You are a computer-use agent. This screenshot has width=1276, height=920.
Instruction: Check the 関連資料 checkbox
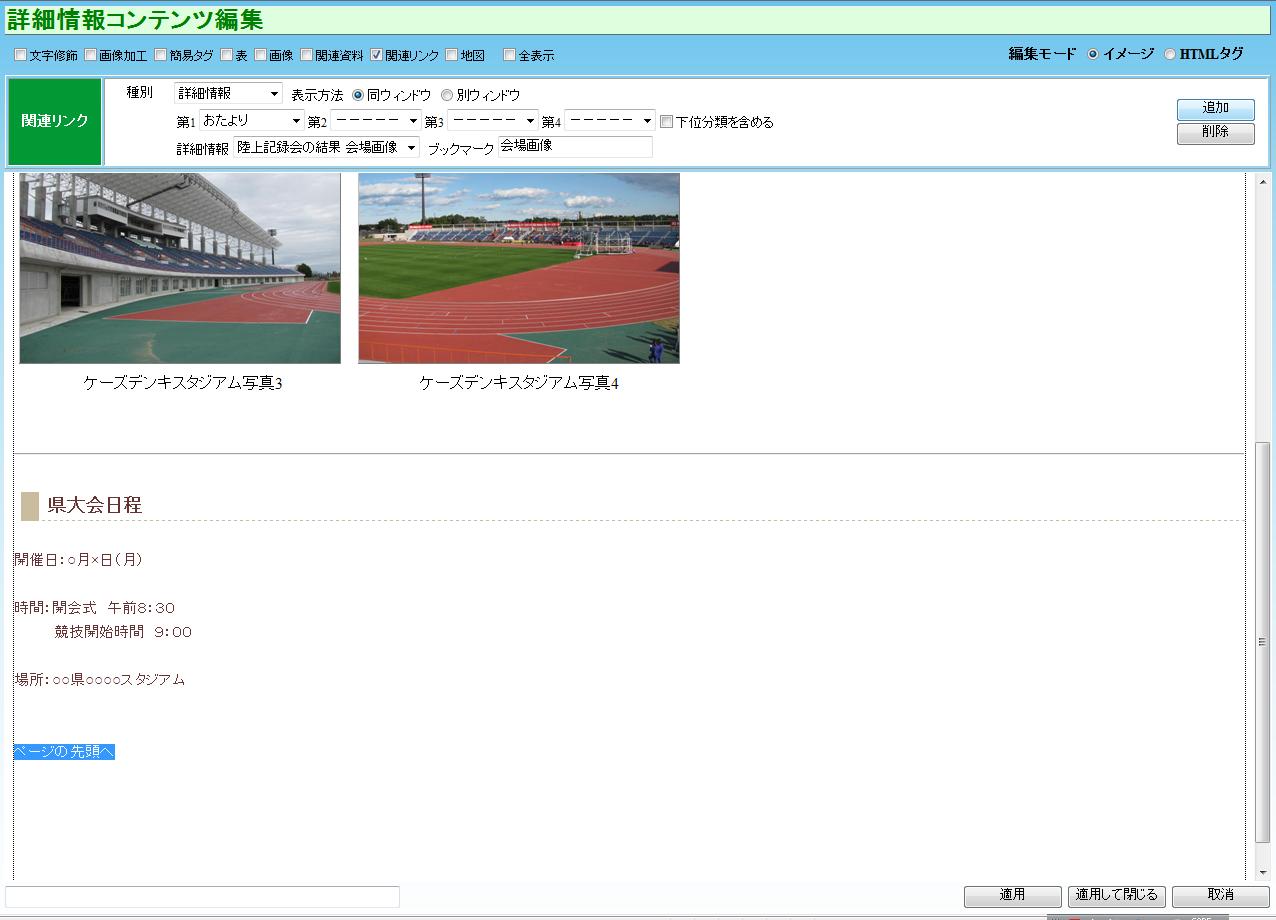pos(307,55)
